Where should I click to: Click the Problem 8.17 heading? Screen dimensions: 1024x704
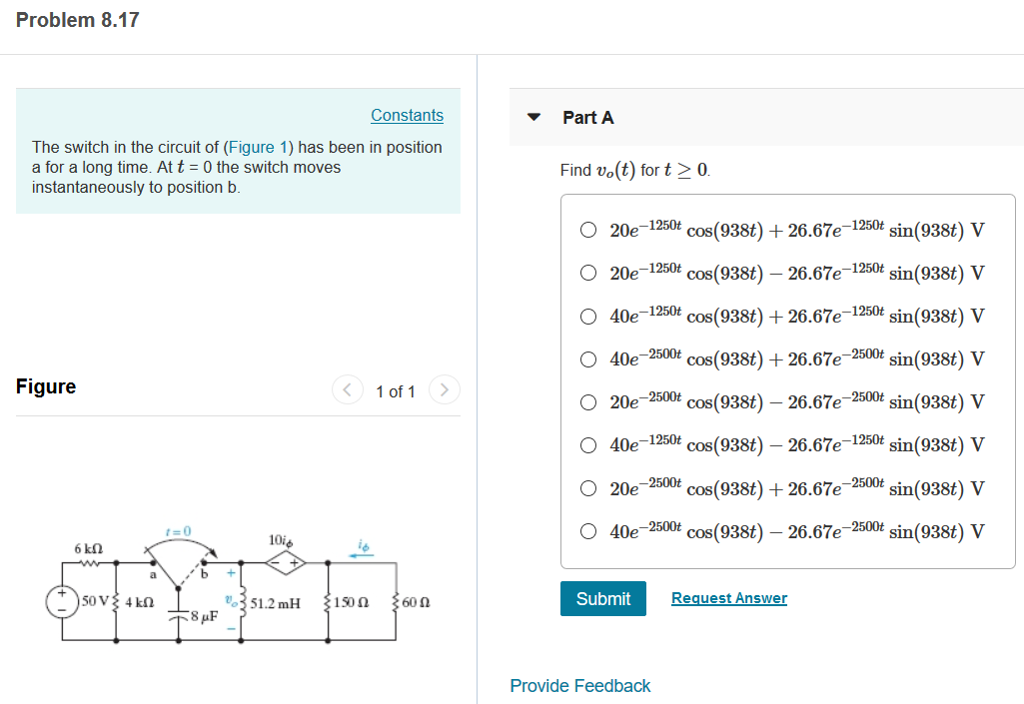[x=77, y=19]
